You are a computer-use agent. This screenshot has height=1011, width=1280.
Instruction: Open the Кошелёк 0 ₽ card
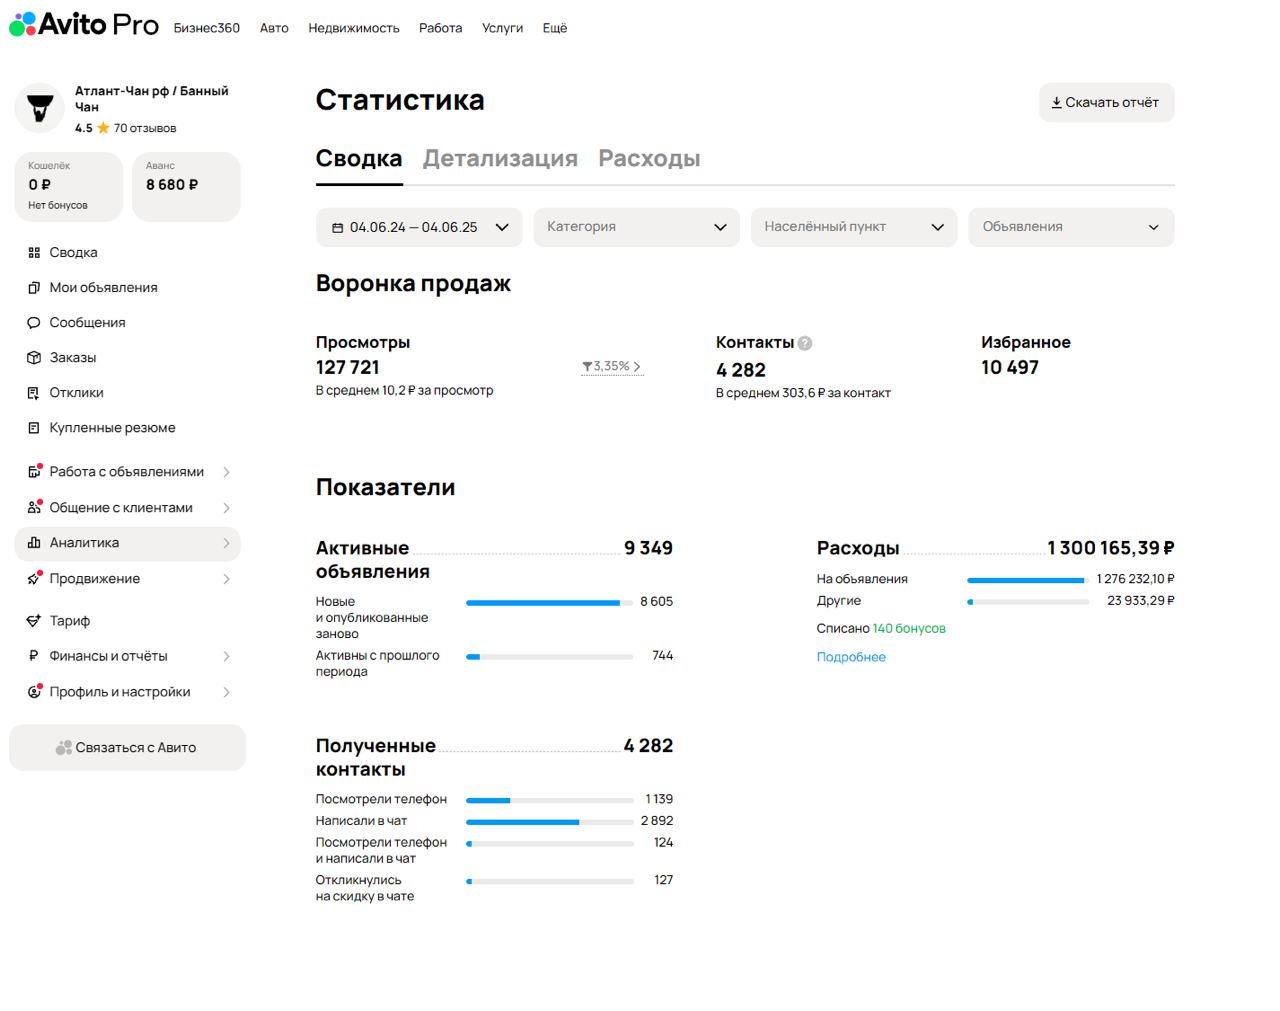[x=68, y=186]
